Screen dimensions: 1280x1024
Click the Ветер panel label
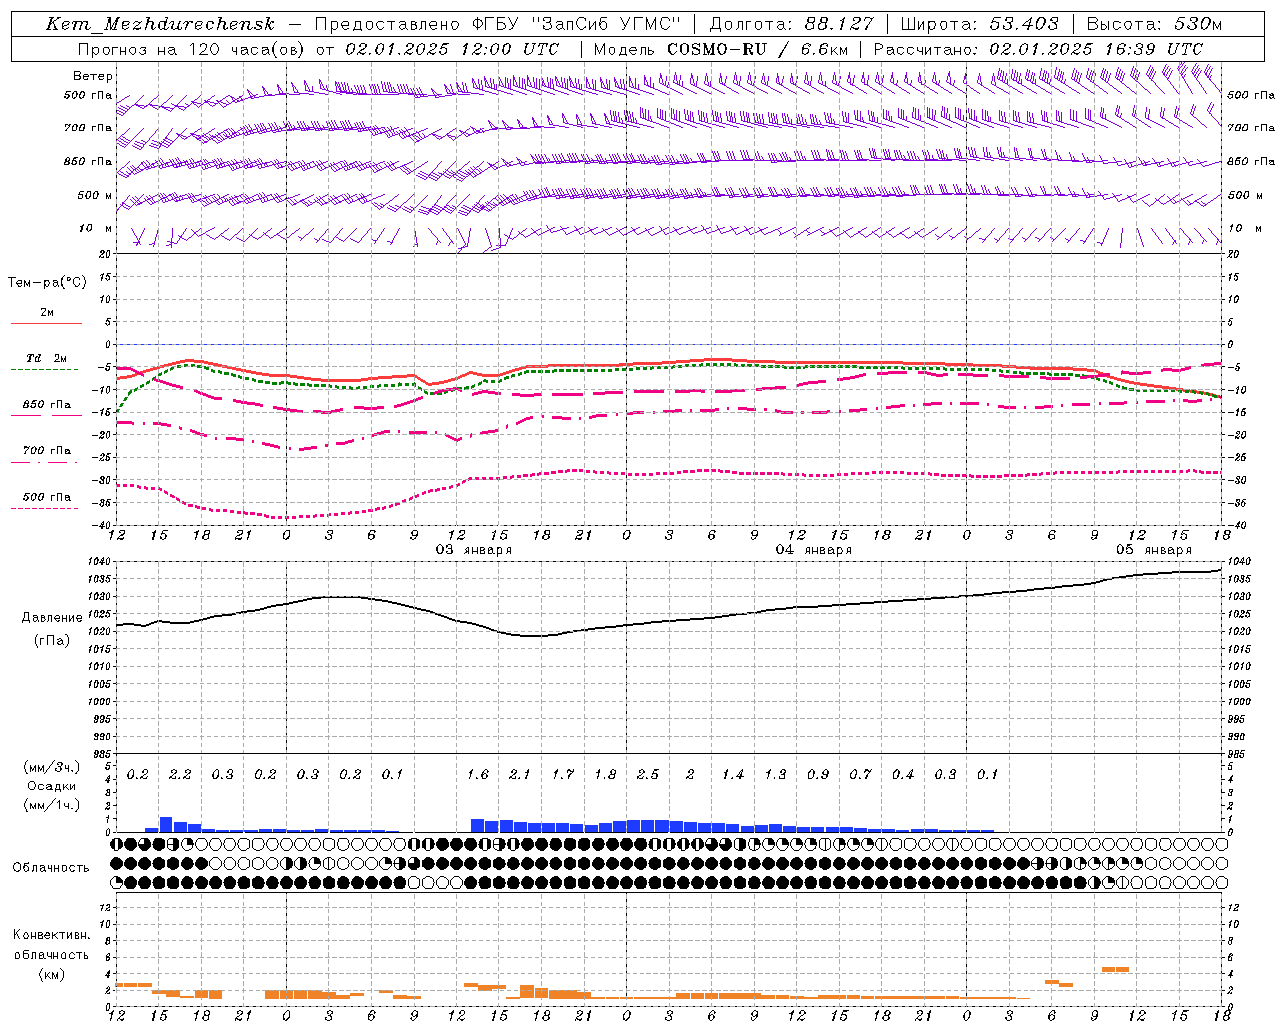click(x=92, y=76)
